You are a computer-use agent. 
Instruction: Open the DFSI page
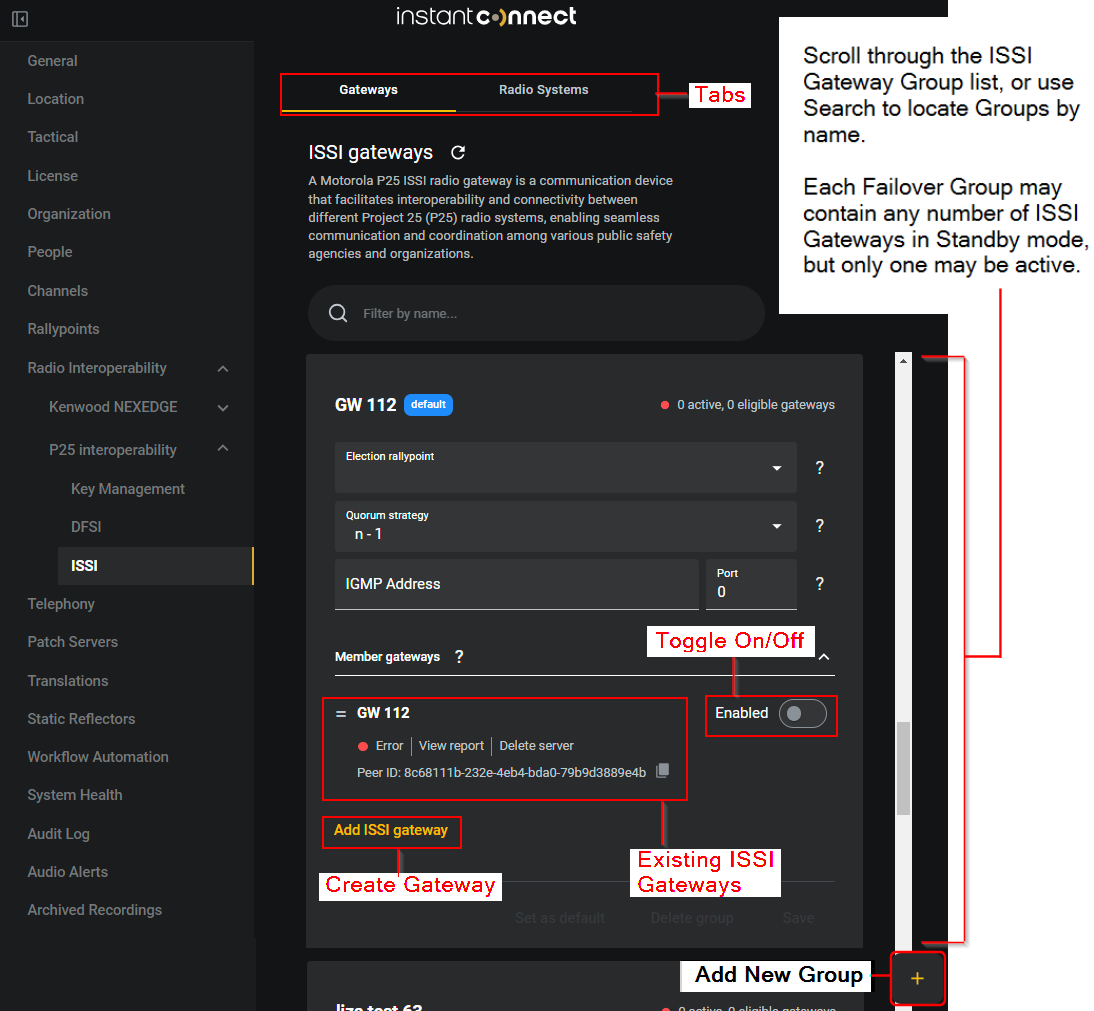(86, 527)
